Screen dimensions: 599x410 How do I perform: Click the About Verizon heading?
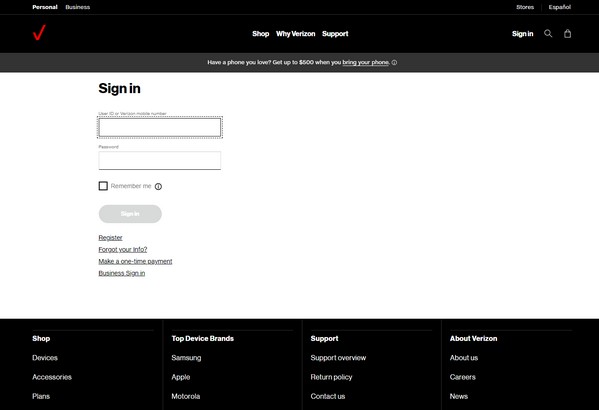[x=473, y=339]
